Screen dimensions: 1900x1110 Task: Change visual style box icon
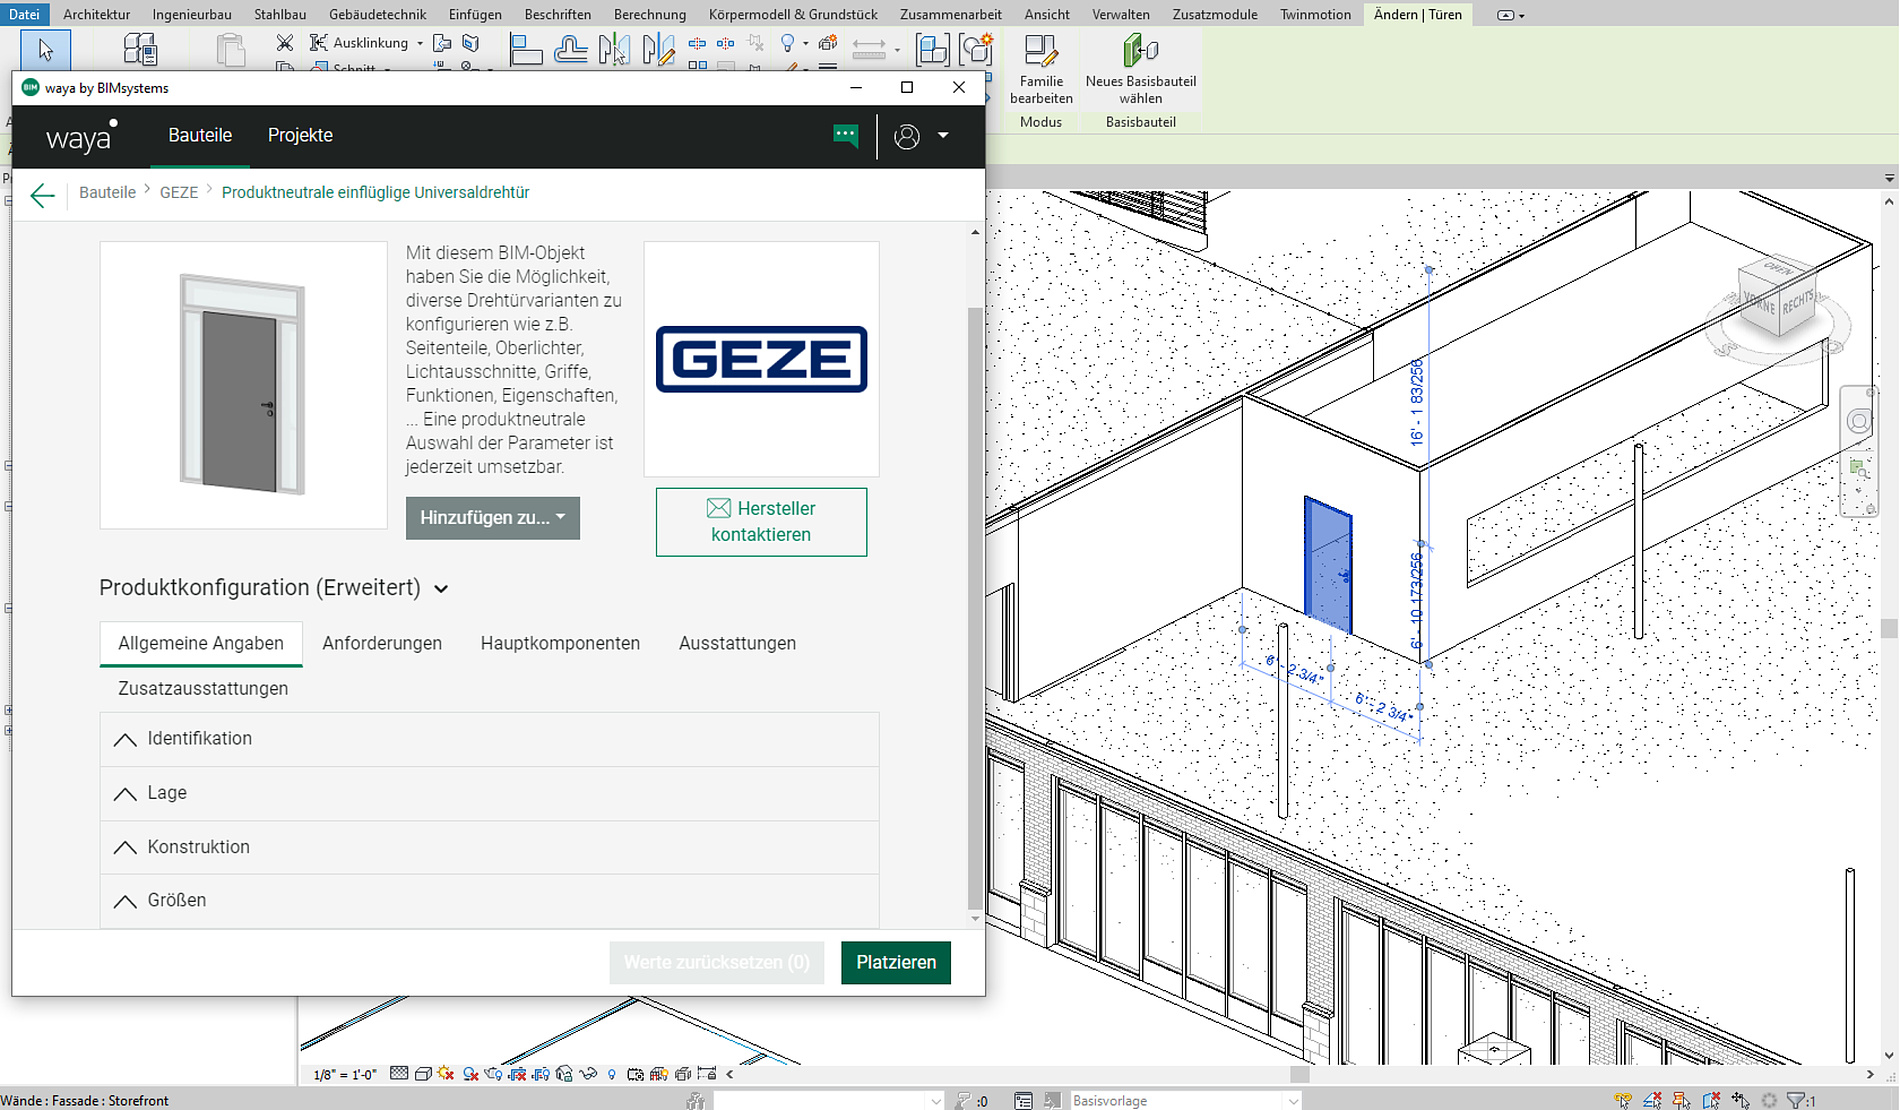(x=423, y=1074)
